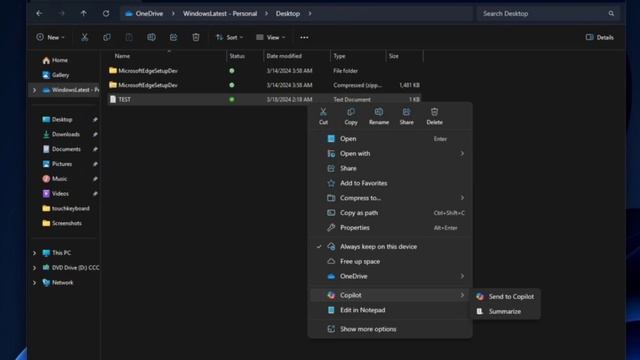
Task: Choose Add to Favorites
Action: click(391, 183)
